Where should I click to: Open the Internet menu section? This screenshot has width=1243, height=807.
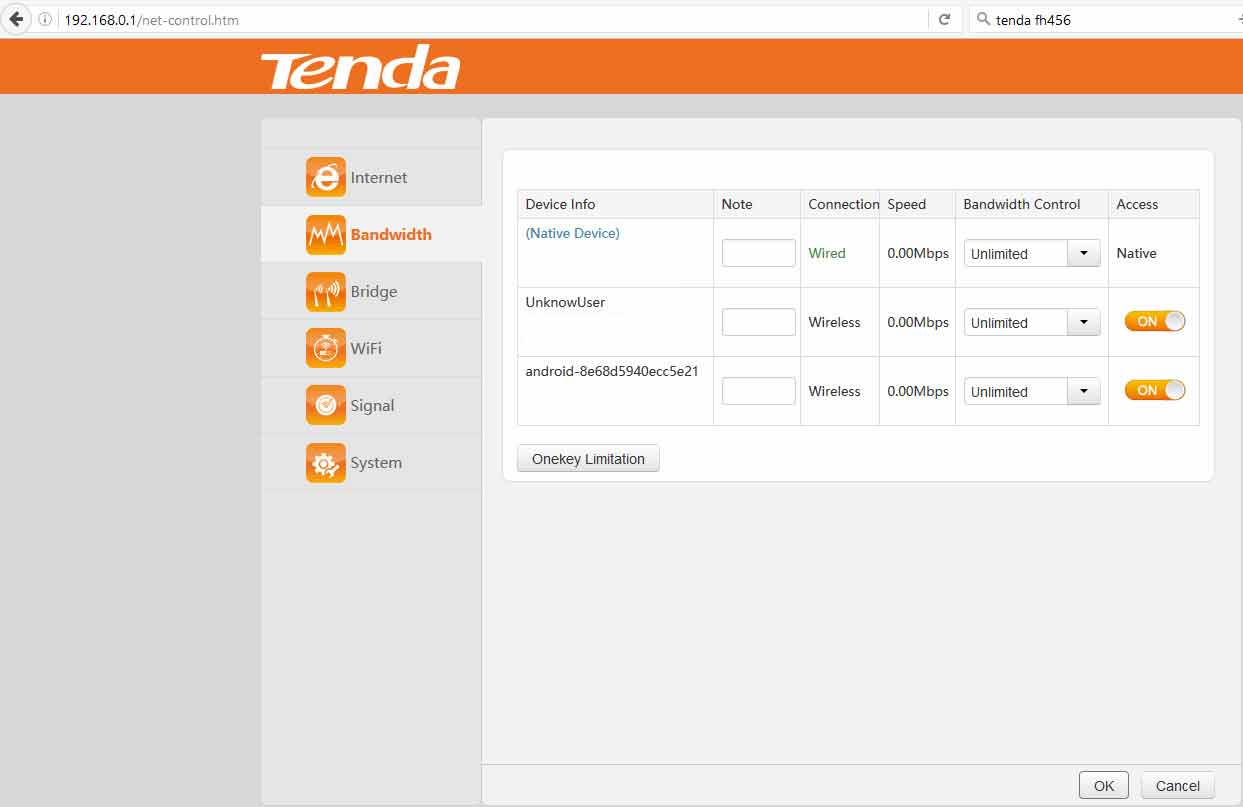pos(371,177)
